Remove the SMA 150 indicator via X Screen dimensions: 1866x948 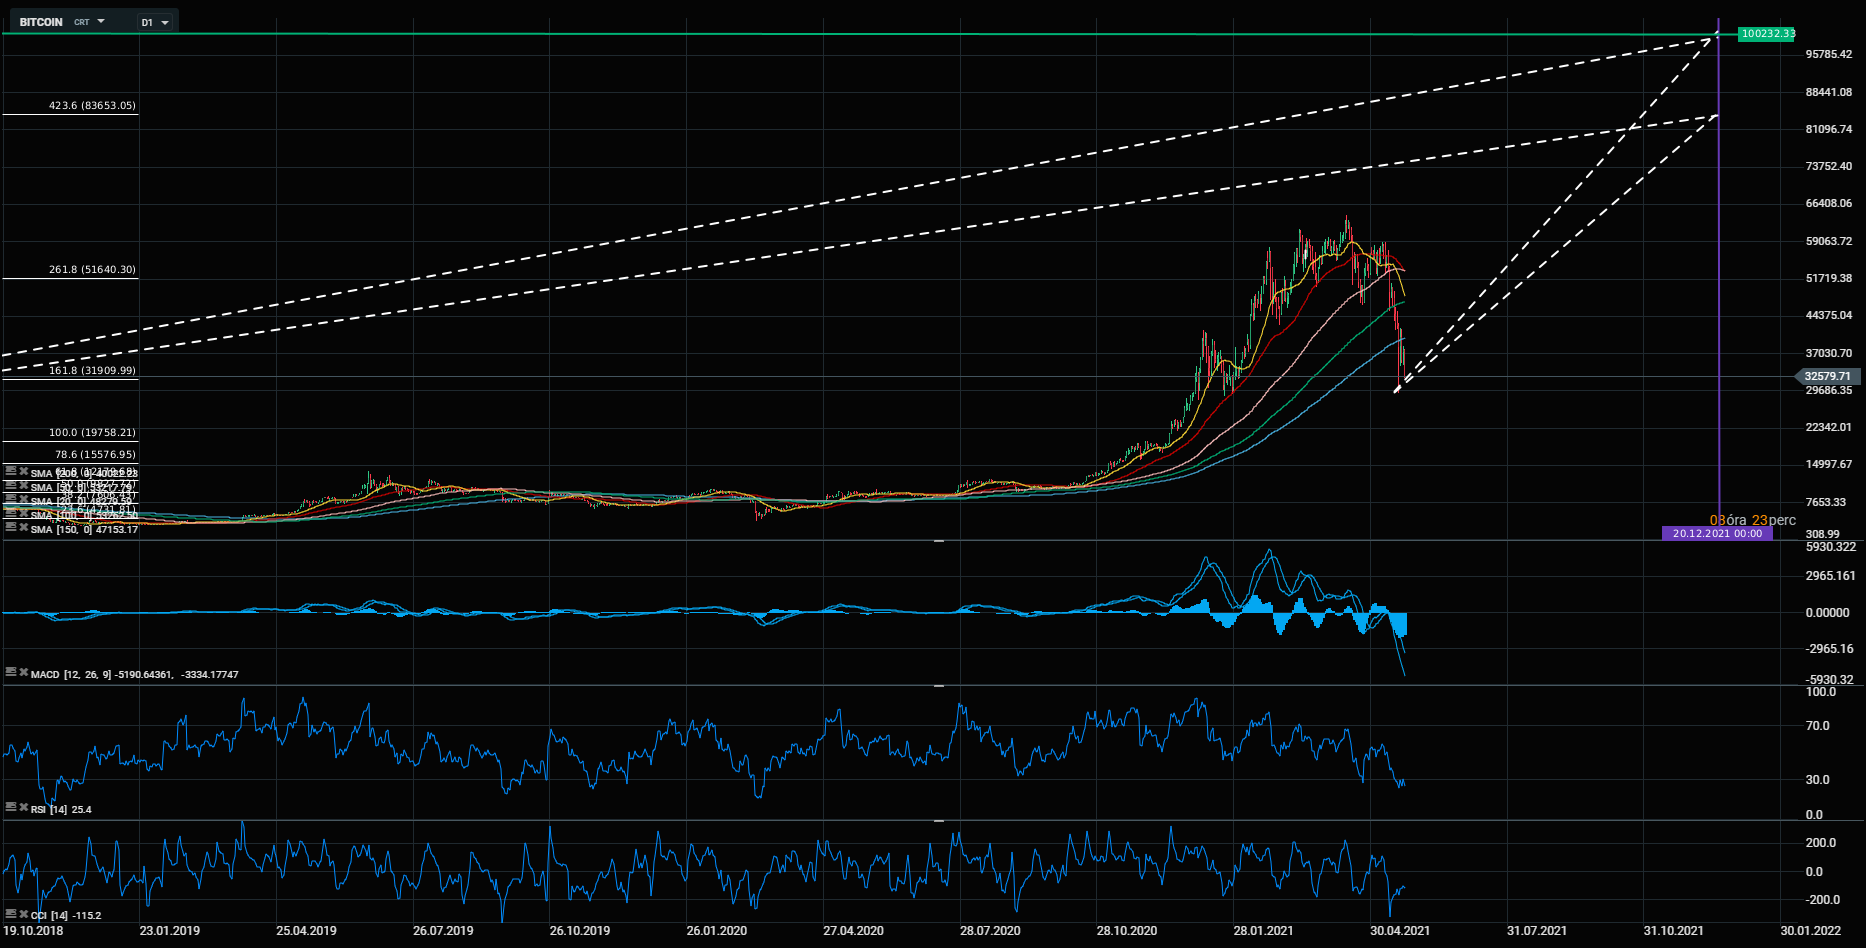tap(23, 528)
